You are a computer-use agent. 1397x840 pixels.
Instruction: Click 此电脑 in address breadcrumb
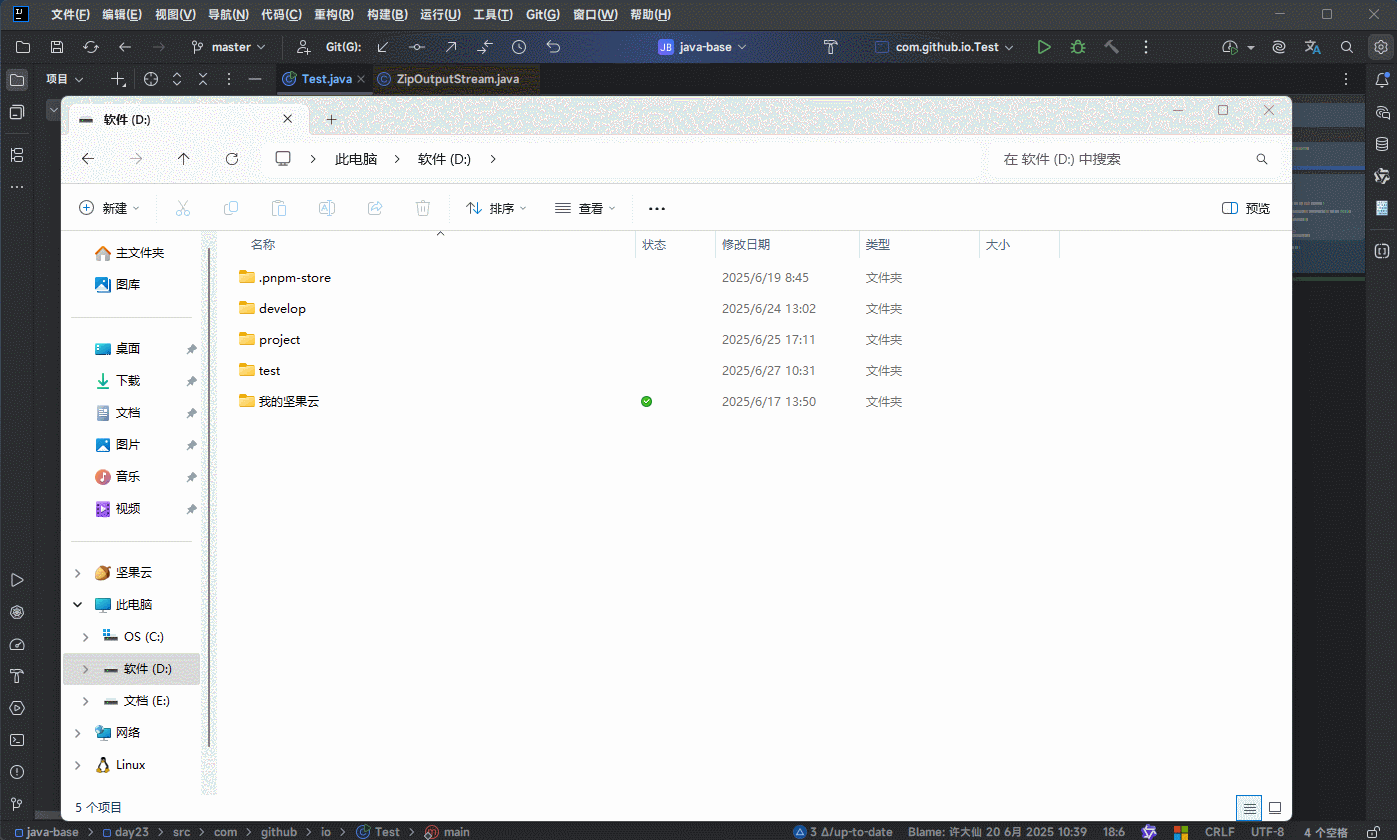356,159
